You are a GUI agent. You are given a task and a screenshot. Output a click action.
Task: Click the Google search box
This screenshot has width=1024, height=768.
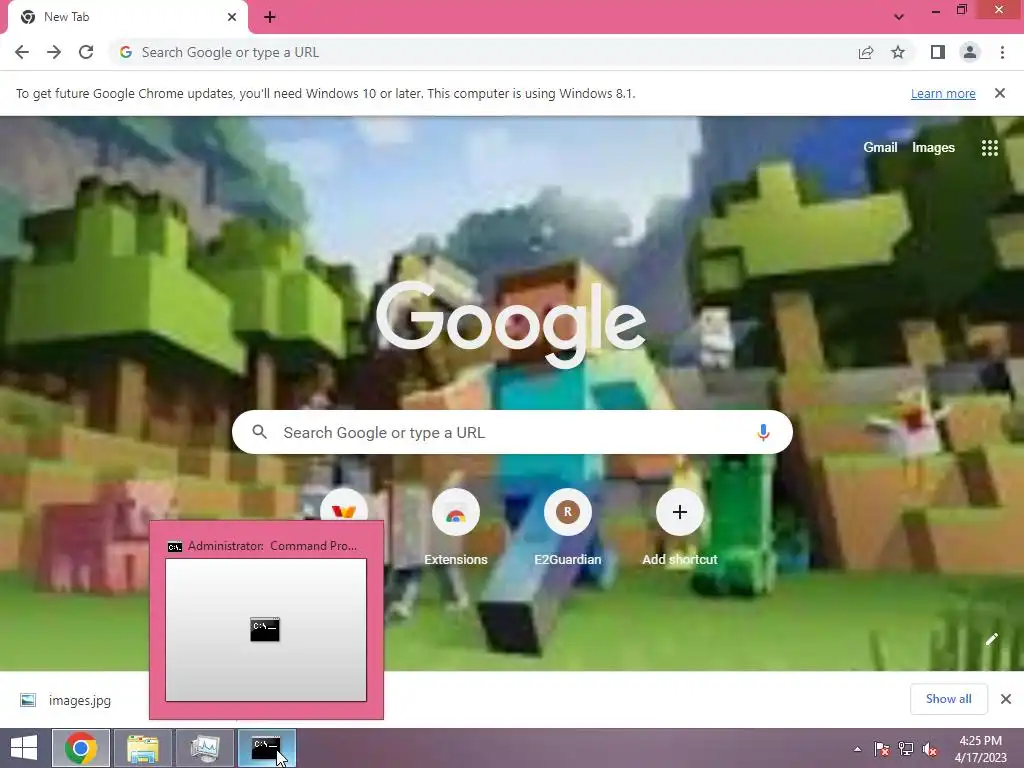pyautogui.click(x=512, y=432)
